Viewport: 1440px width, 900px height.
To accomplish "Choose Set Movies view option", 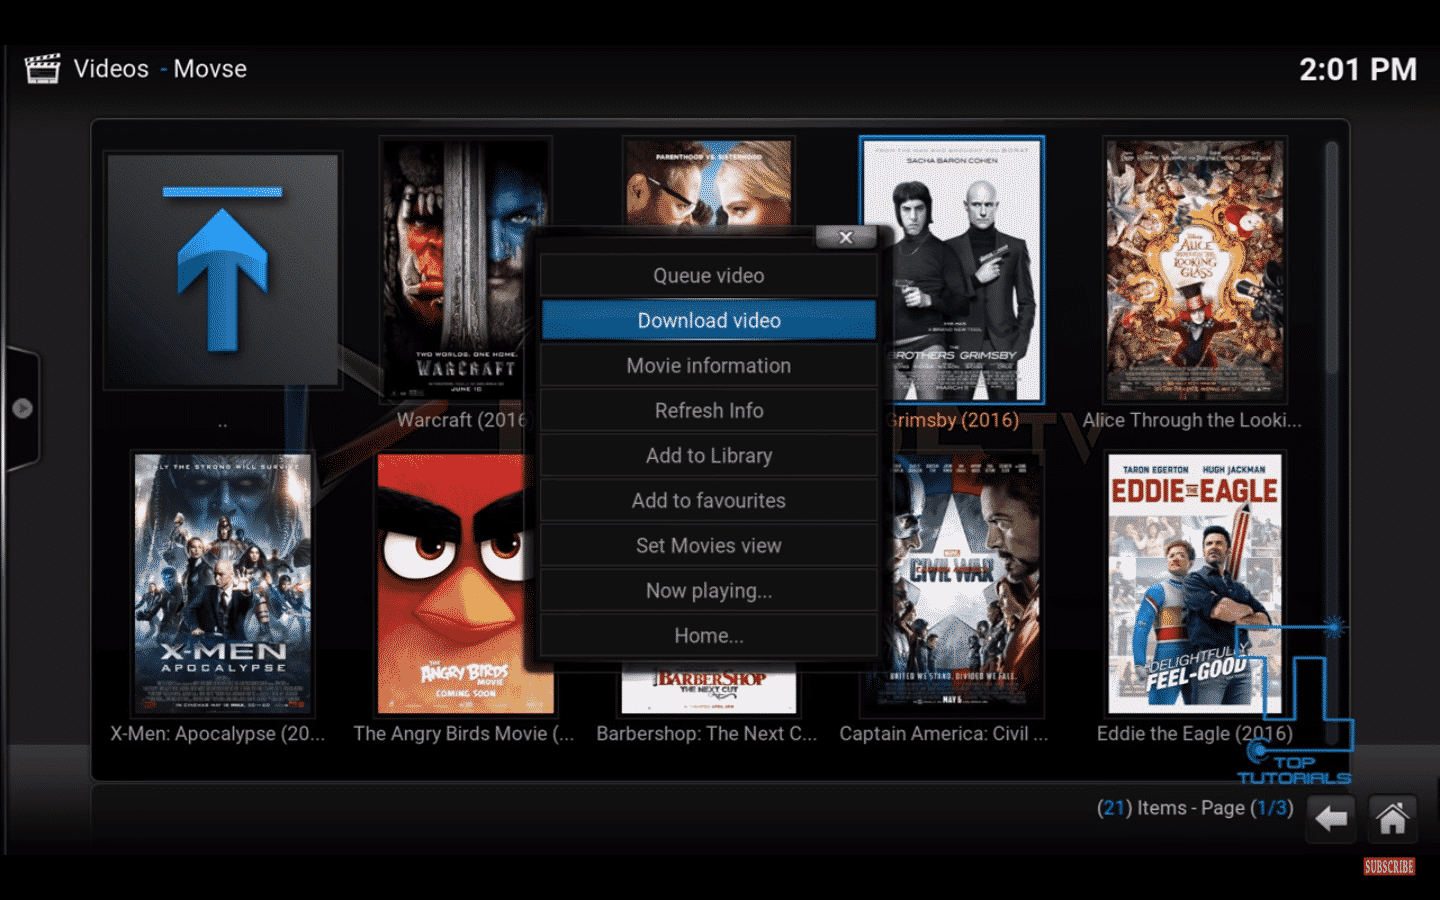I will pyautogui.click(x=709, y=546).
